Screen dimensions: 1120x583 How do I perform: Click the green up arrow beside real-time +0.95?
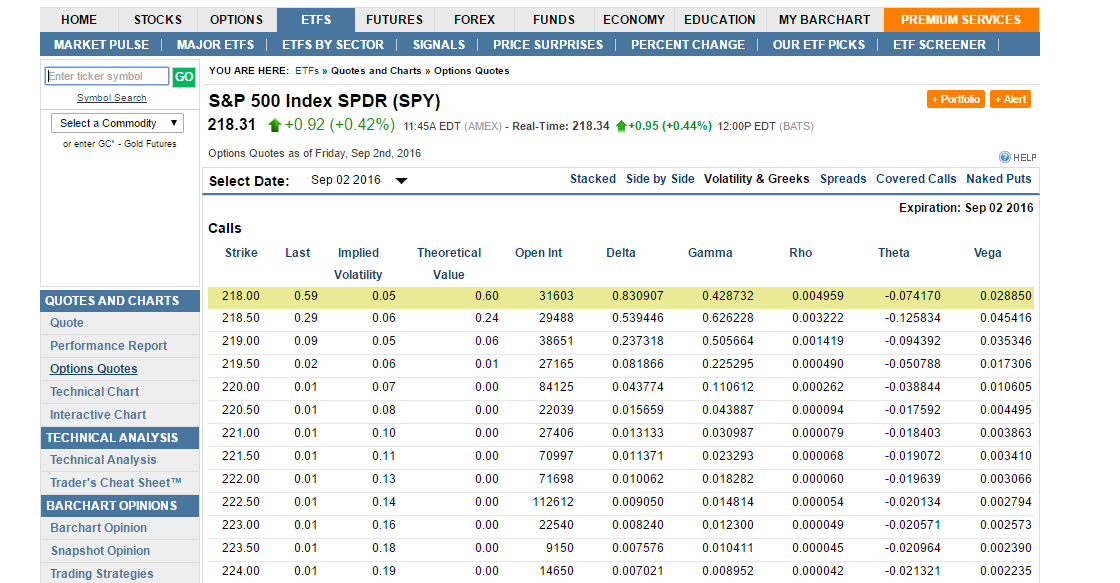[621, 126]
